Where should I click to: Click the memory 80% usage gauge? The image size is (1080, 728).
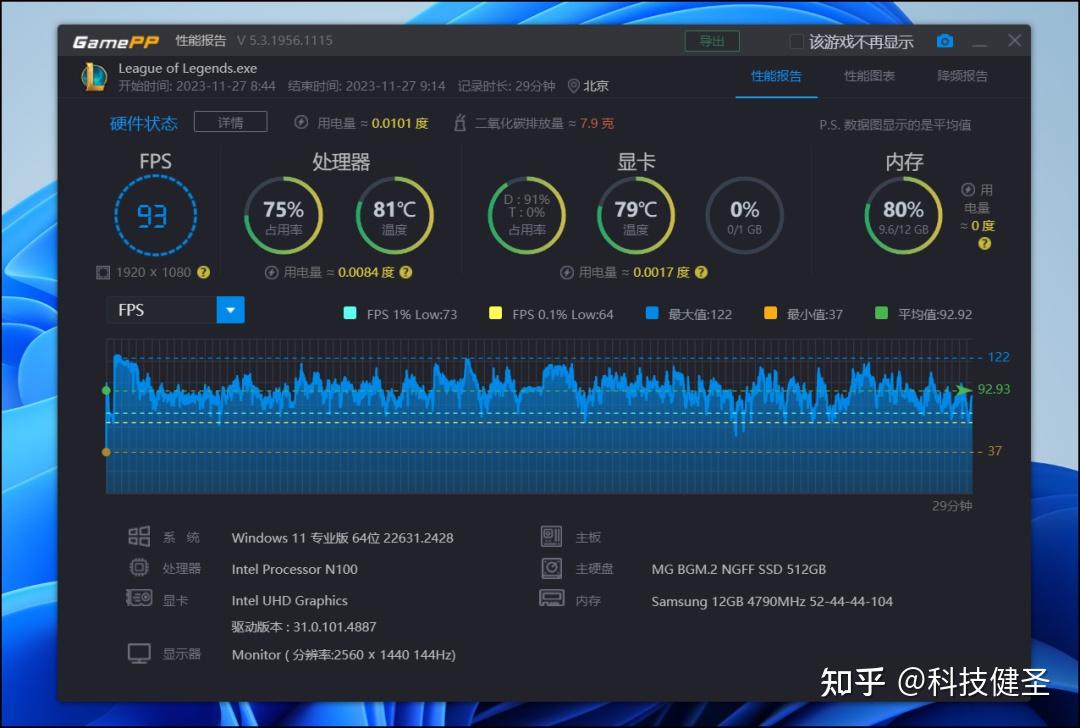click(904, 216)
